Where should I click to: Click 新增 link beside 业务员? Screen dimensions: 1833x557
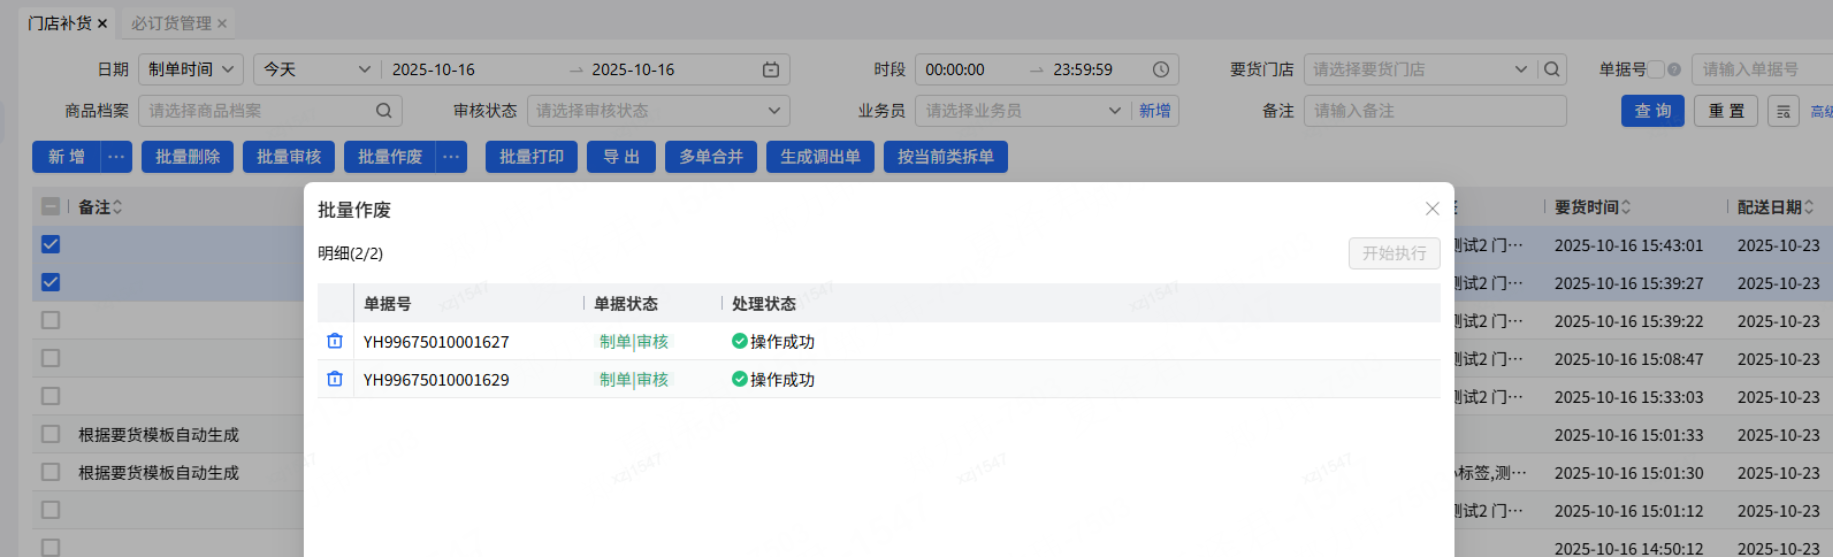tap(1155, 111)
